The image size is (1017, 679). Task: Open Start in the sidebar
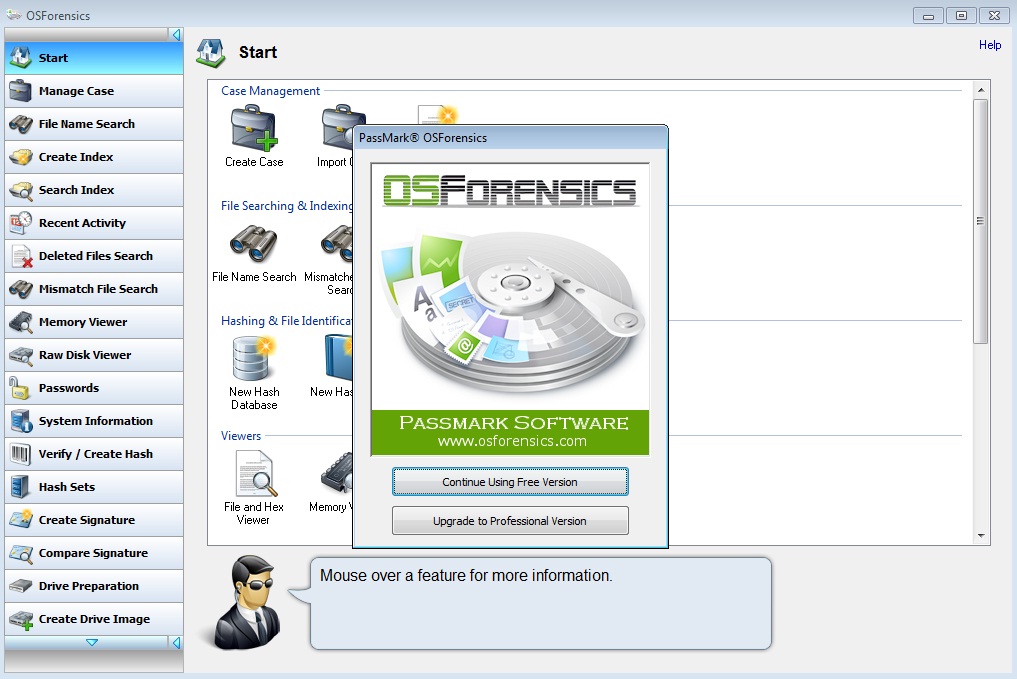94,58
